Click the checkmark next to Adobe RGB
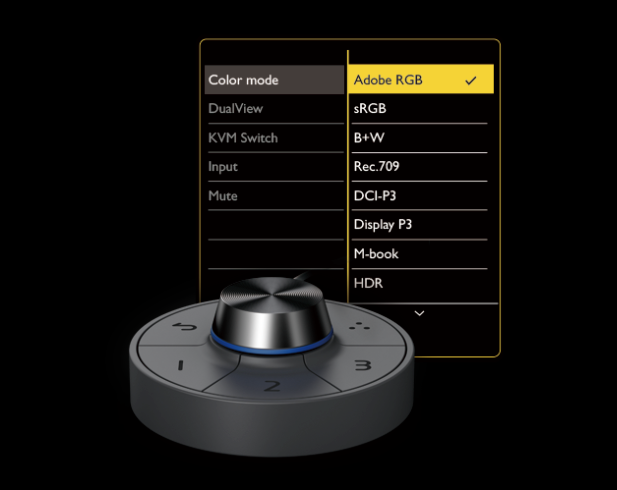This screenshot has height=490, width=617. pyautogui.click(x=471, y=81)
